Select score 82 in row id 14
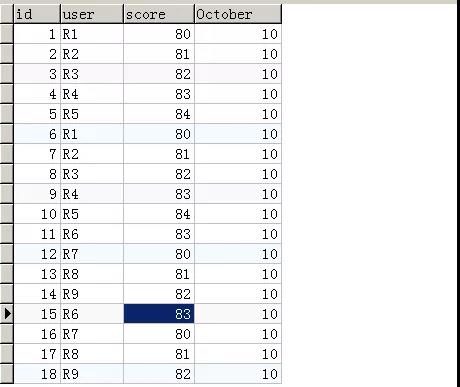 click(159, 294)
